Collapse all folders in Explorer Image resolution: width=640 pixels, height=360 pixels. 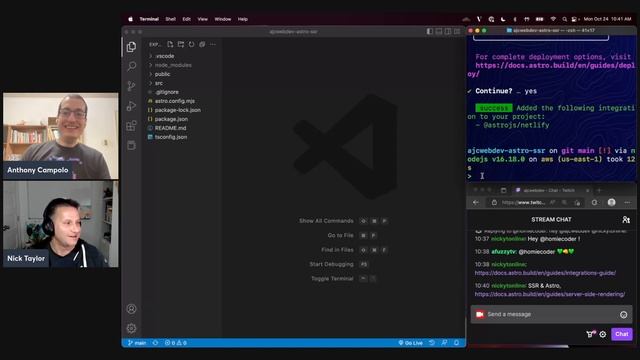[x=202, y=44]
